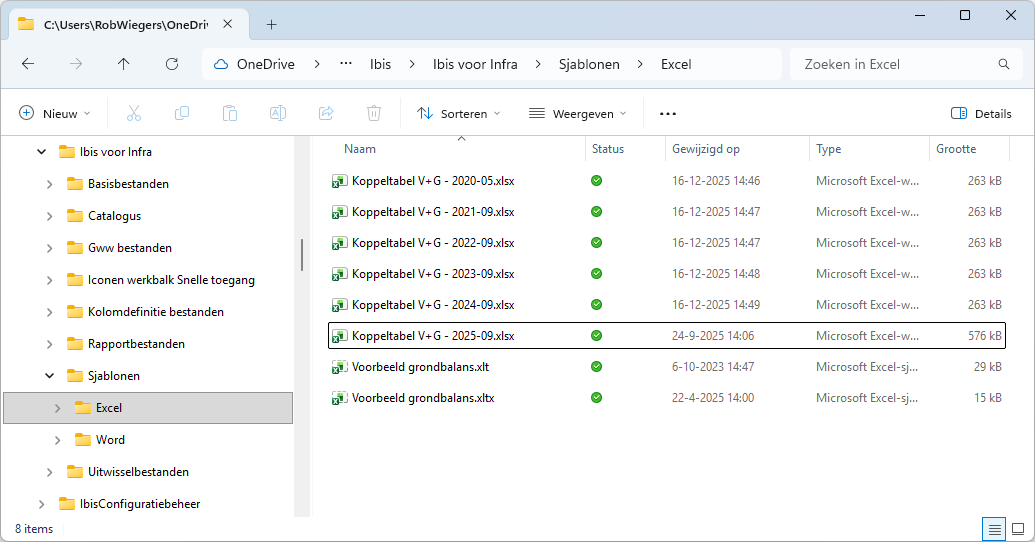
Task: Click the Ibis breadcrumb segment
Action: (380, 64)
